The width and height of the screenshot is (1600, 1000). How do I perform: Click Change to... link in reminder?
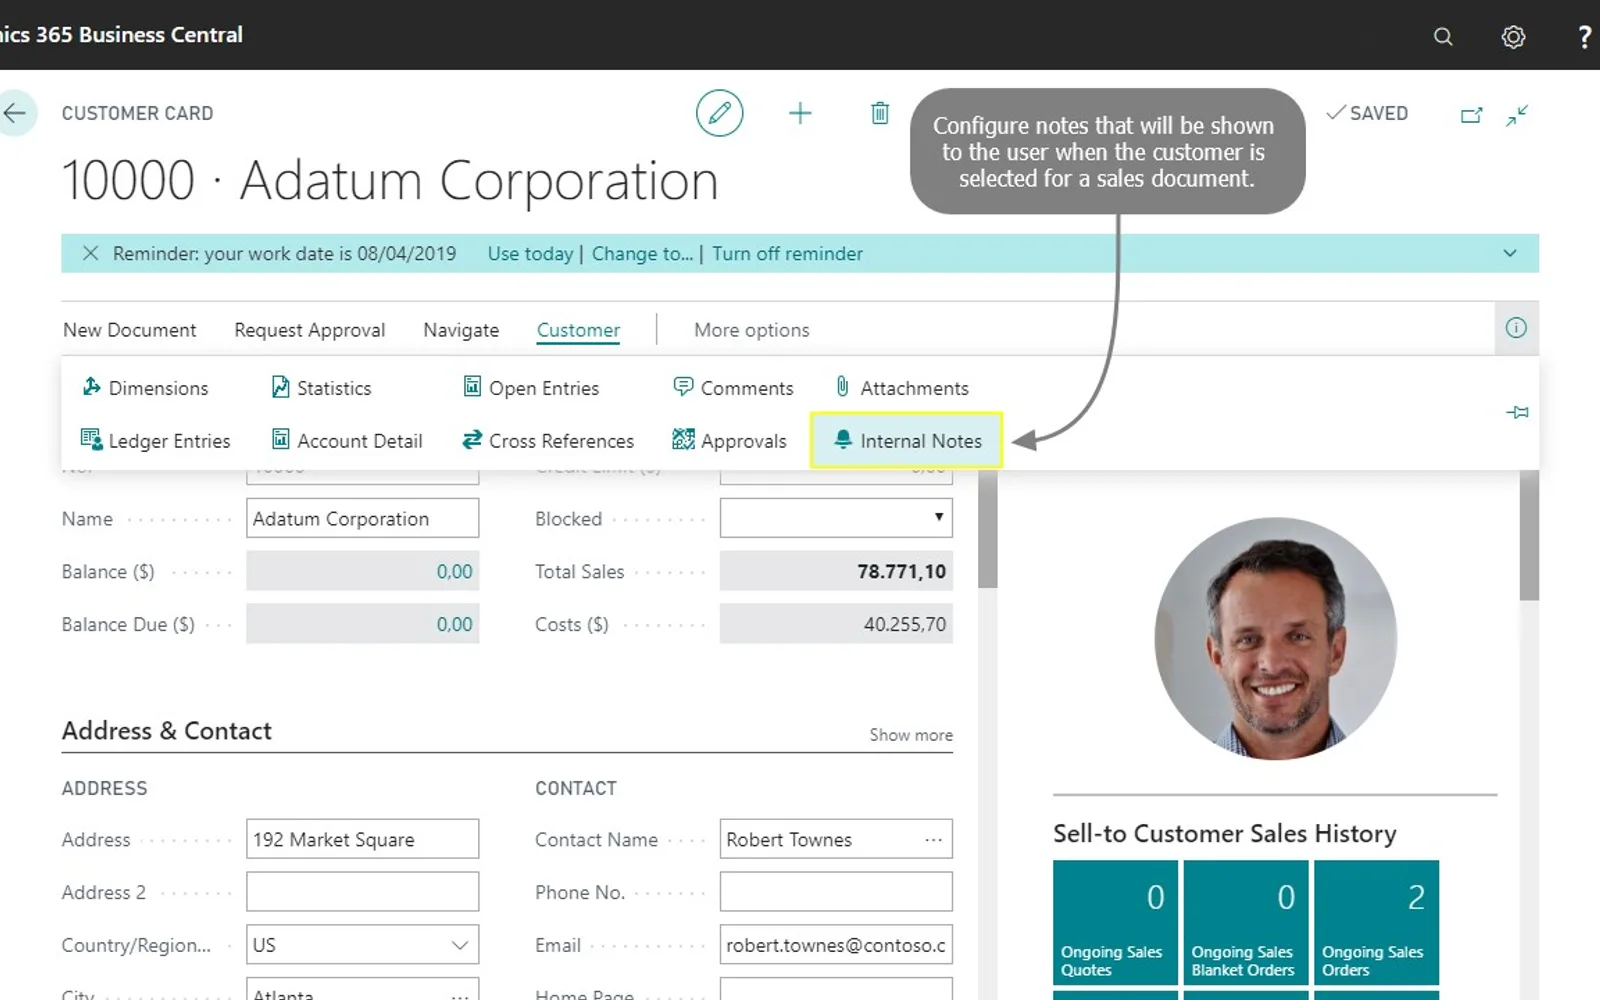[642, 253]
